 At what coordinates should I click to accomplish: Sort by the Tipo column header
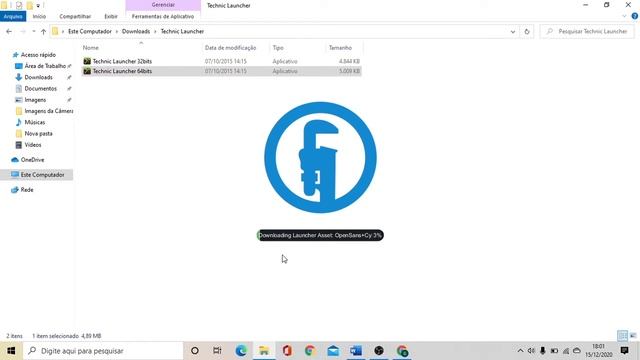[x=278, y=48]
